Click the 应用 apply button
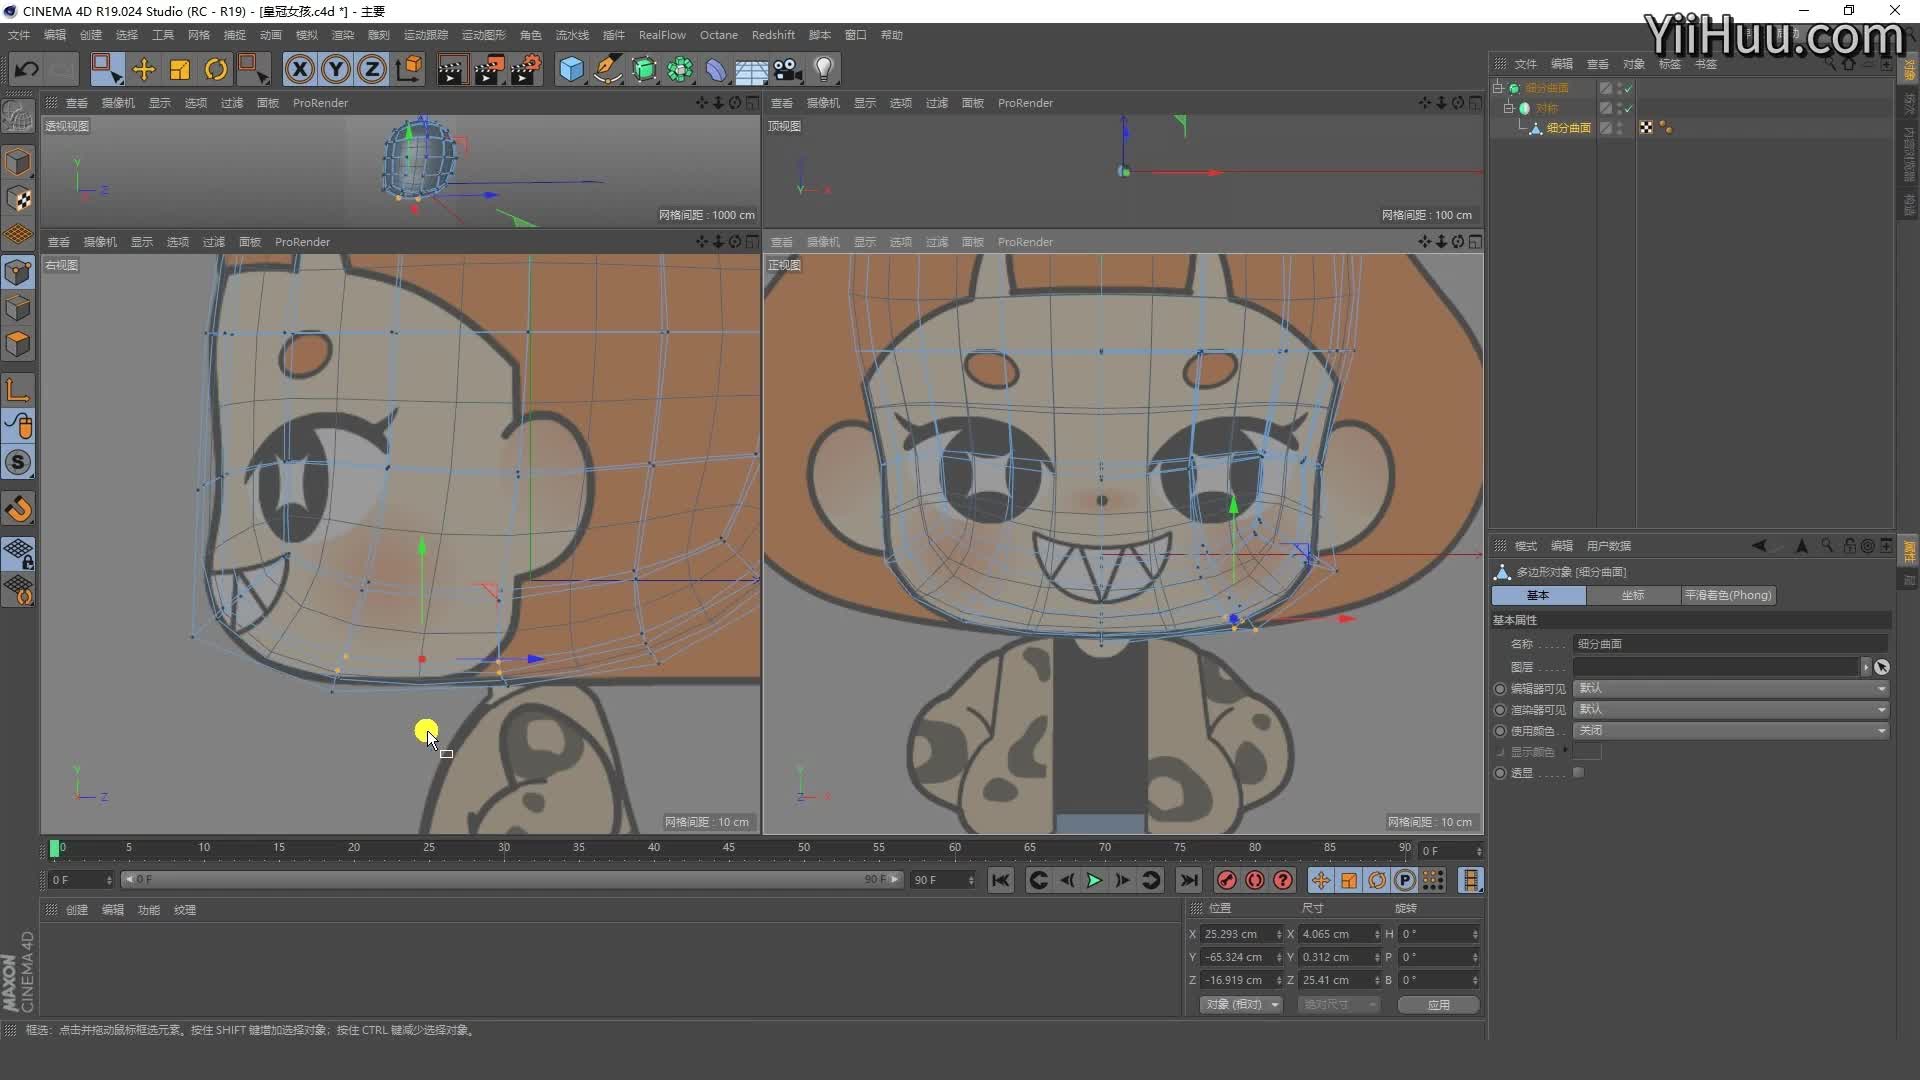This screenshot has height=1080, width=1920. (1438, 1004)
